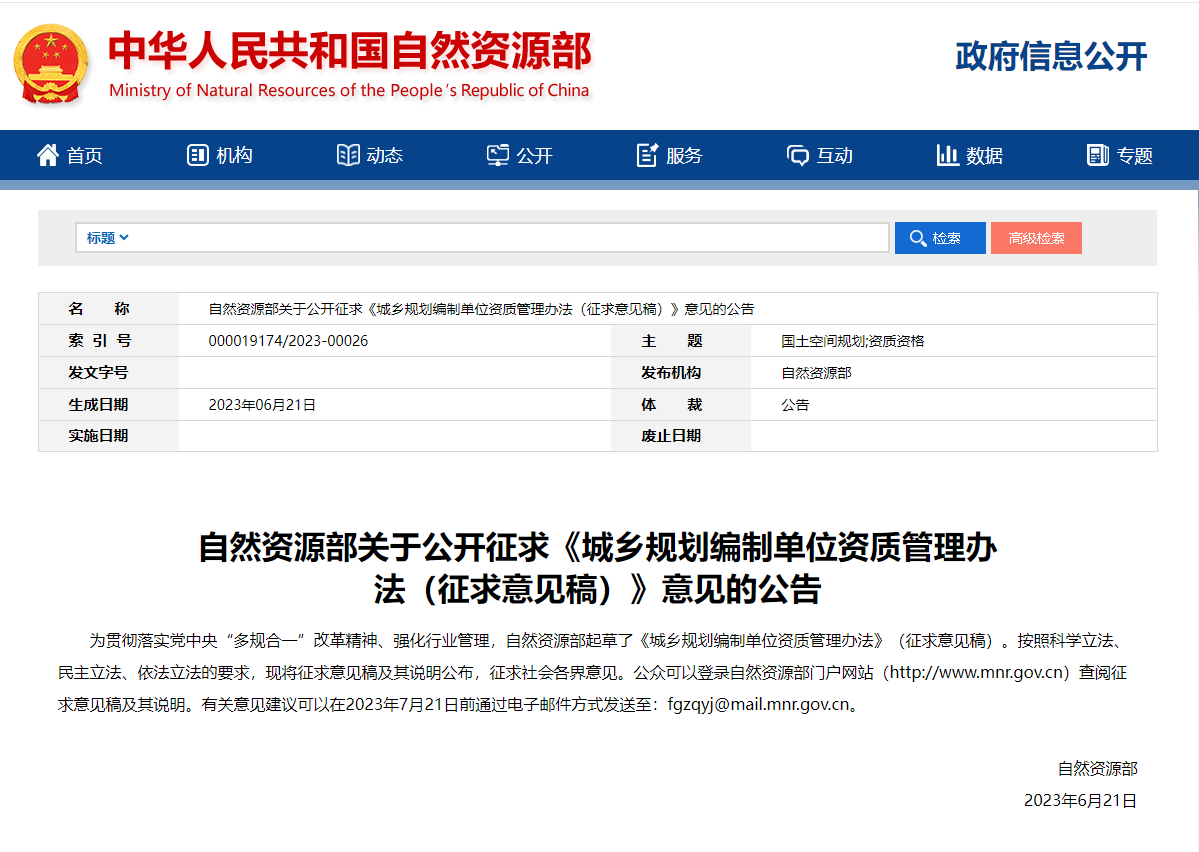Click the 政府信息公开 header title
Image resolution: width=1199 pixels, height=852 pixels.
coord(1051,57)
